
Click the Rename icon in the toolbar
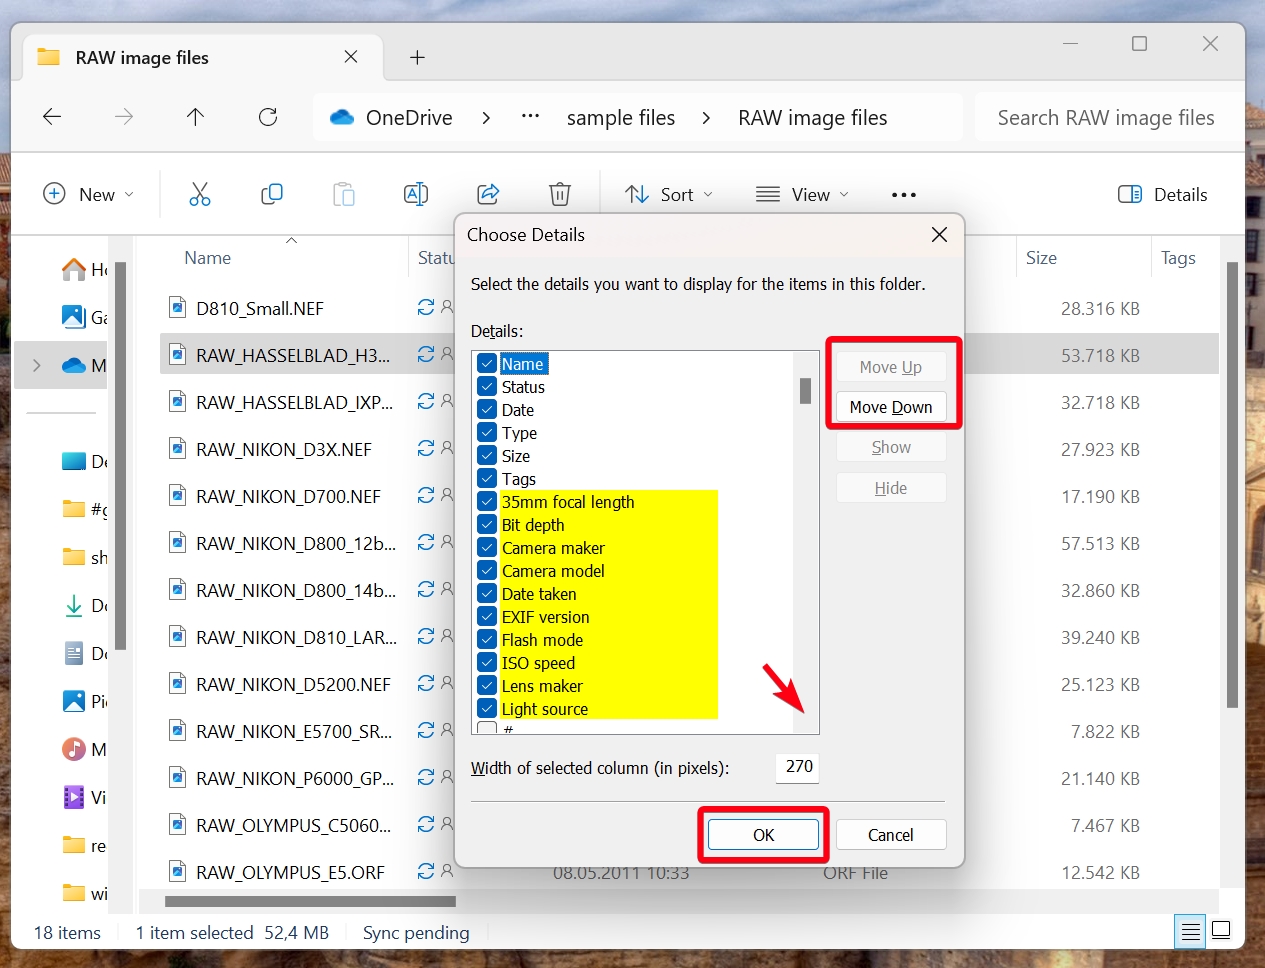coord(416,193)
